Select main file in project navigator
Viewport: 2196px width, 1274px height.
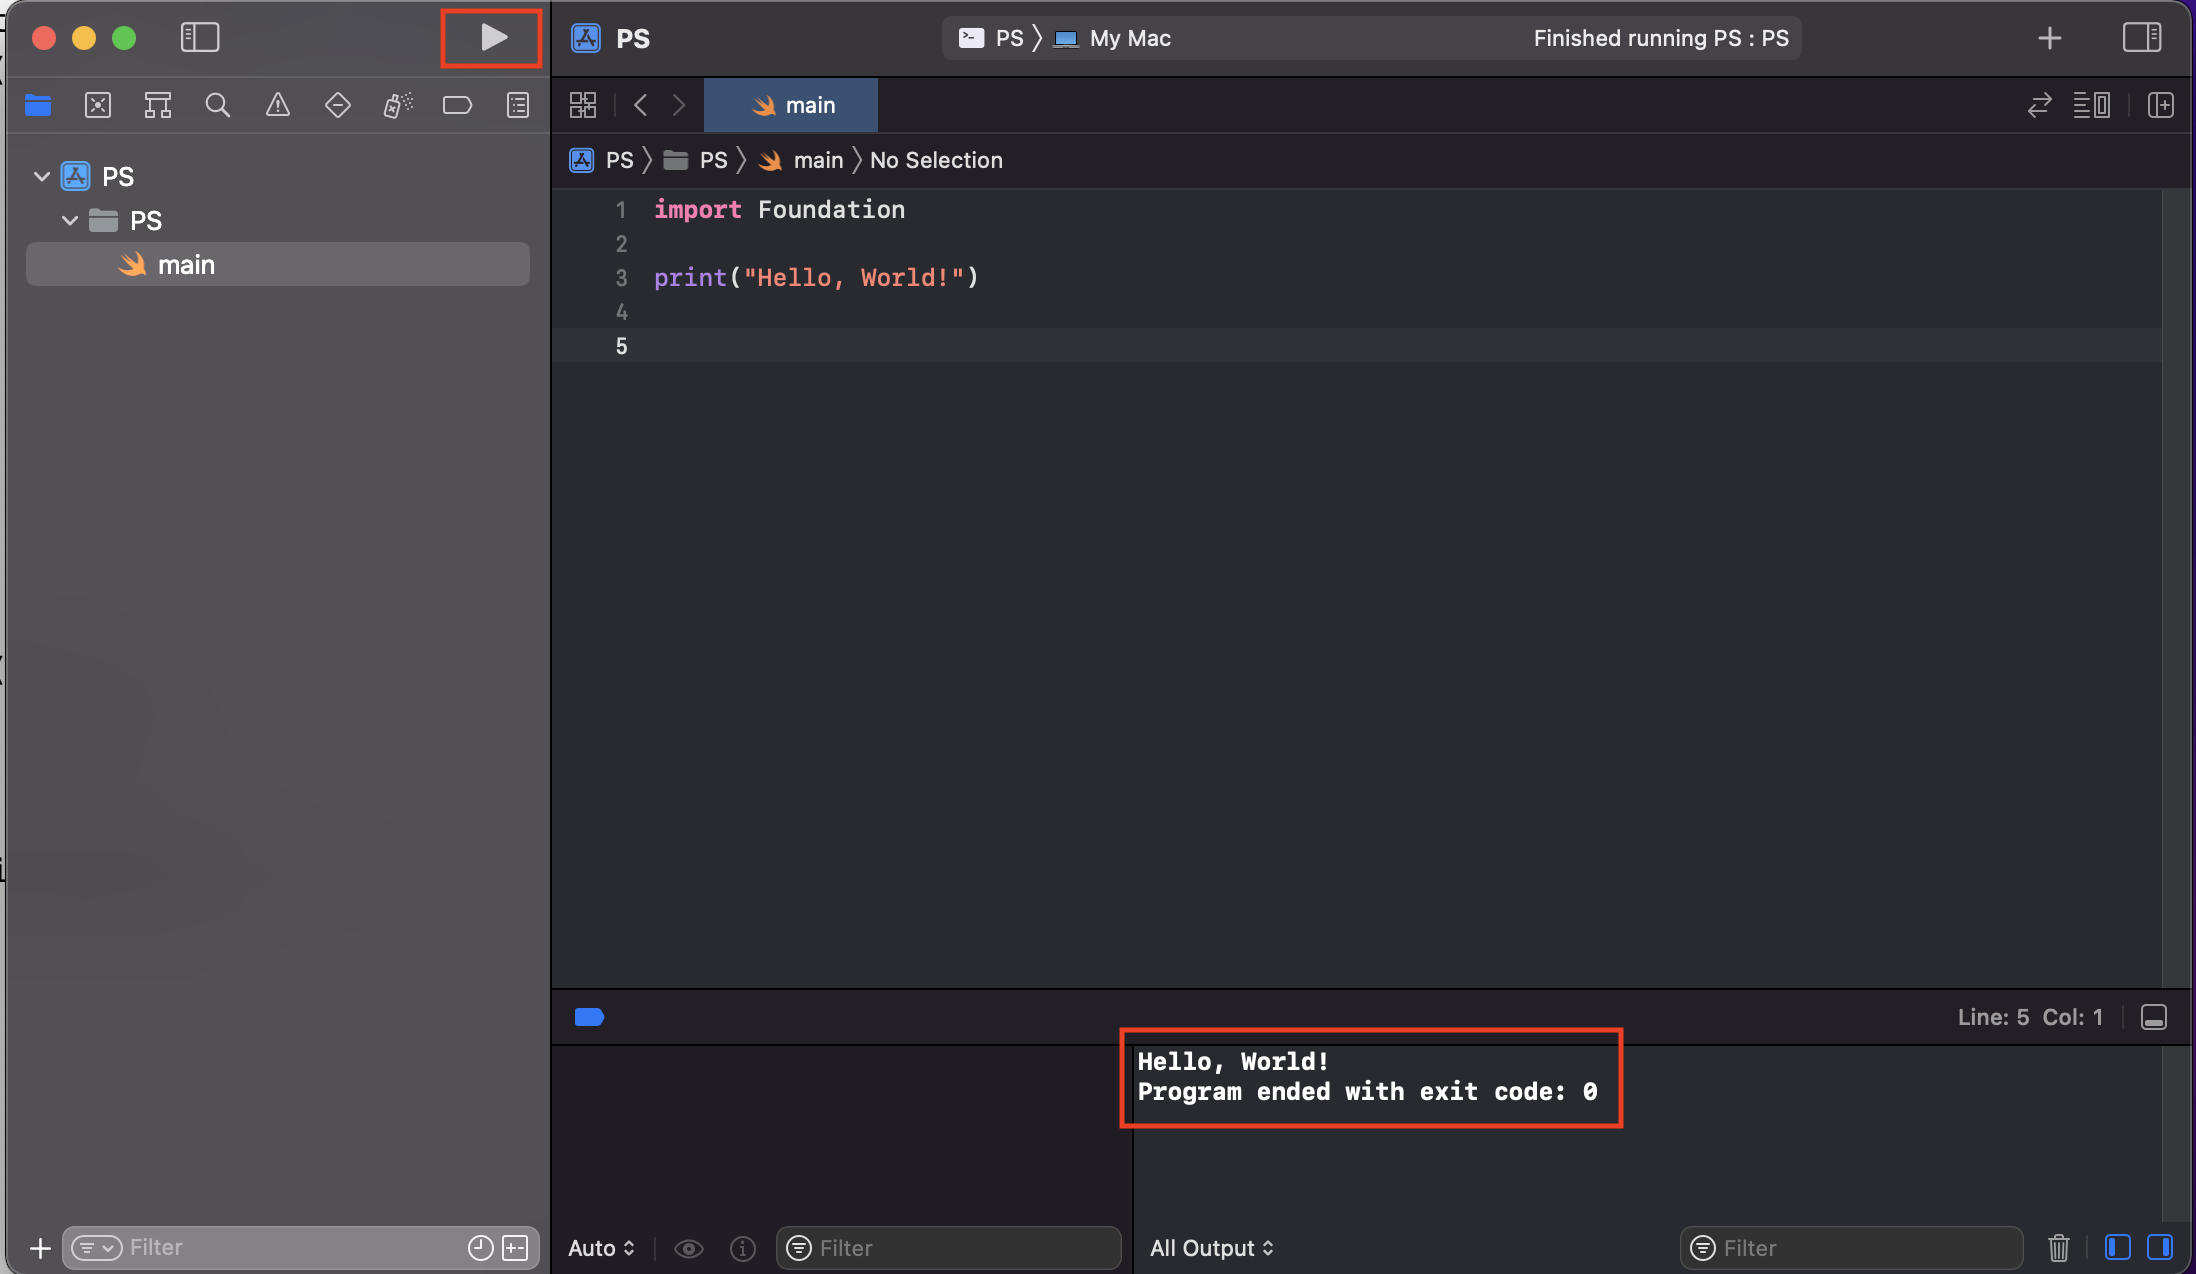(x=186, y=265)
